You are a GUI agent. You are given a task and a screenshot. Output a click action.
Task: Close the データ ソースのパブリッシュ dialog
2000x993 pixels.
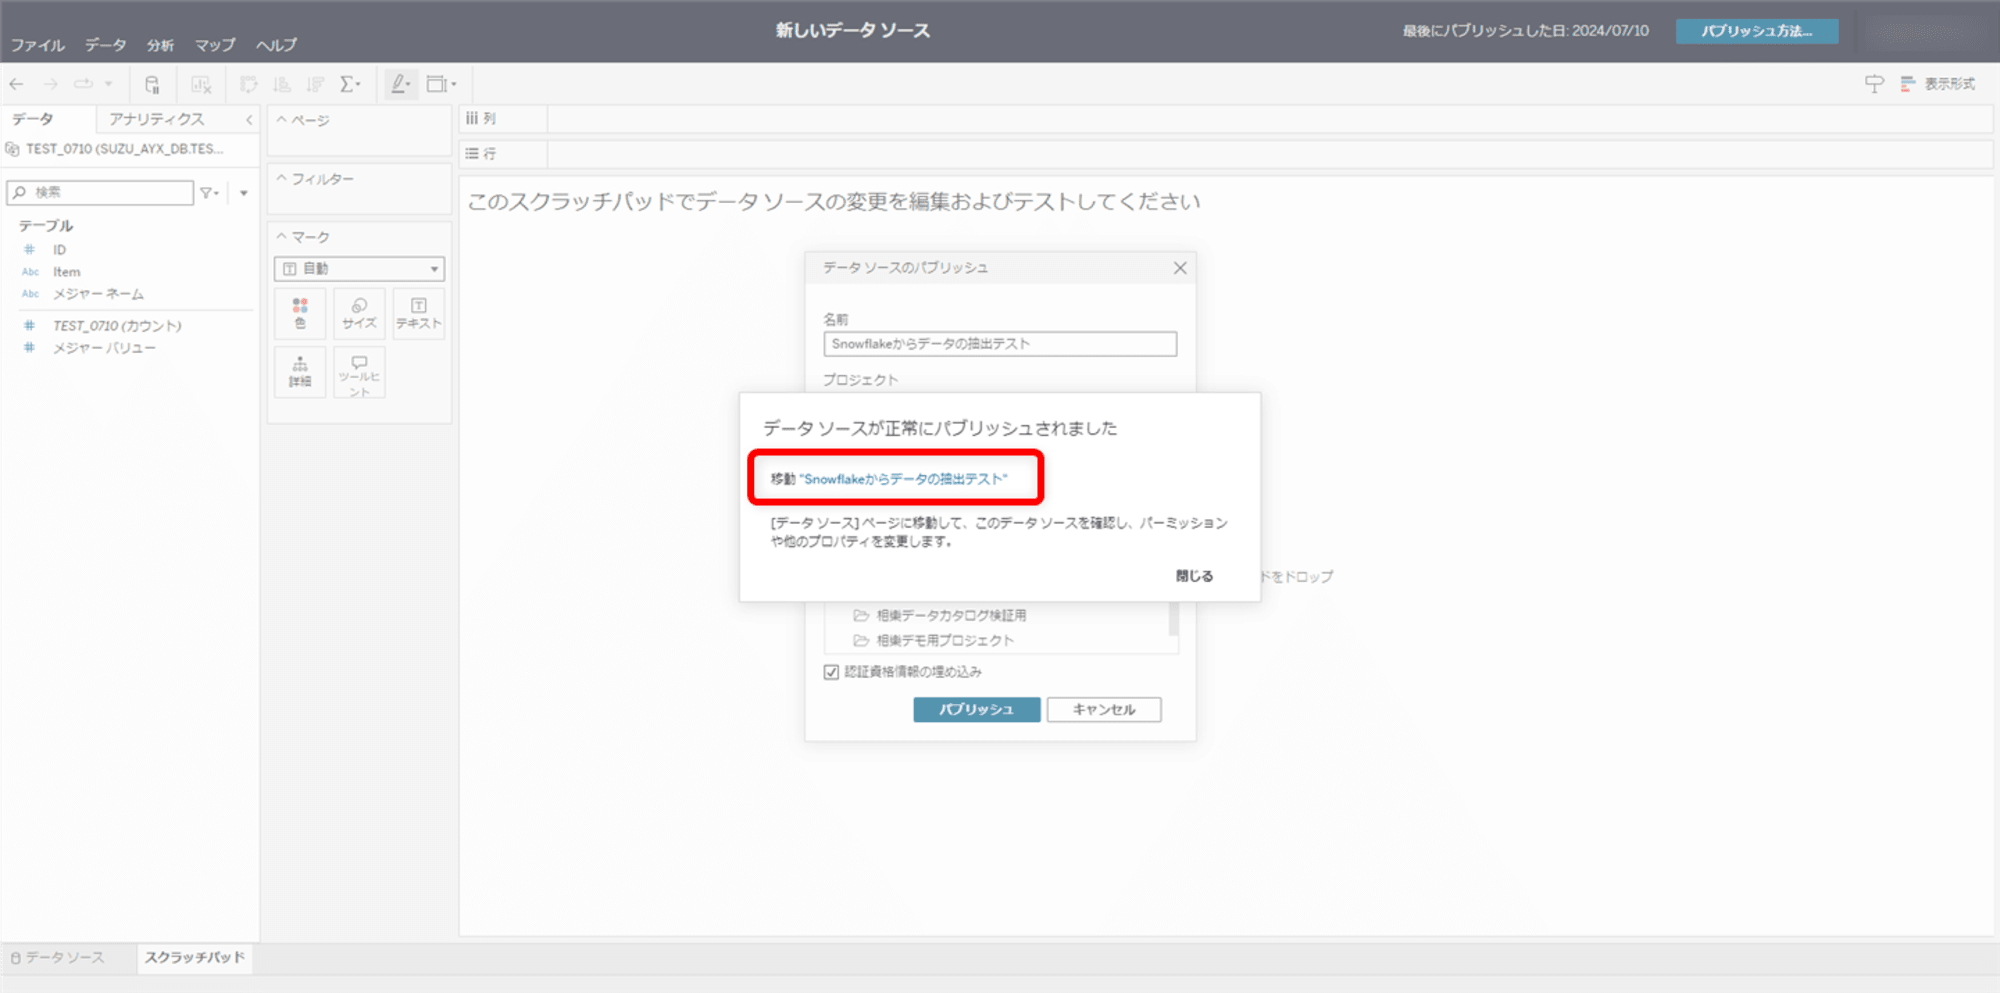[x=1180, y=268]
